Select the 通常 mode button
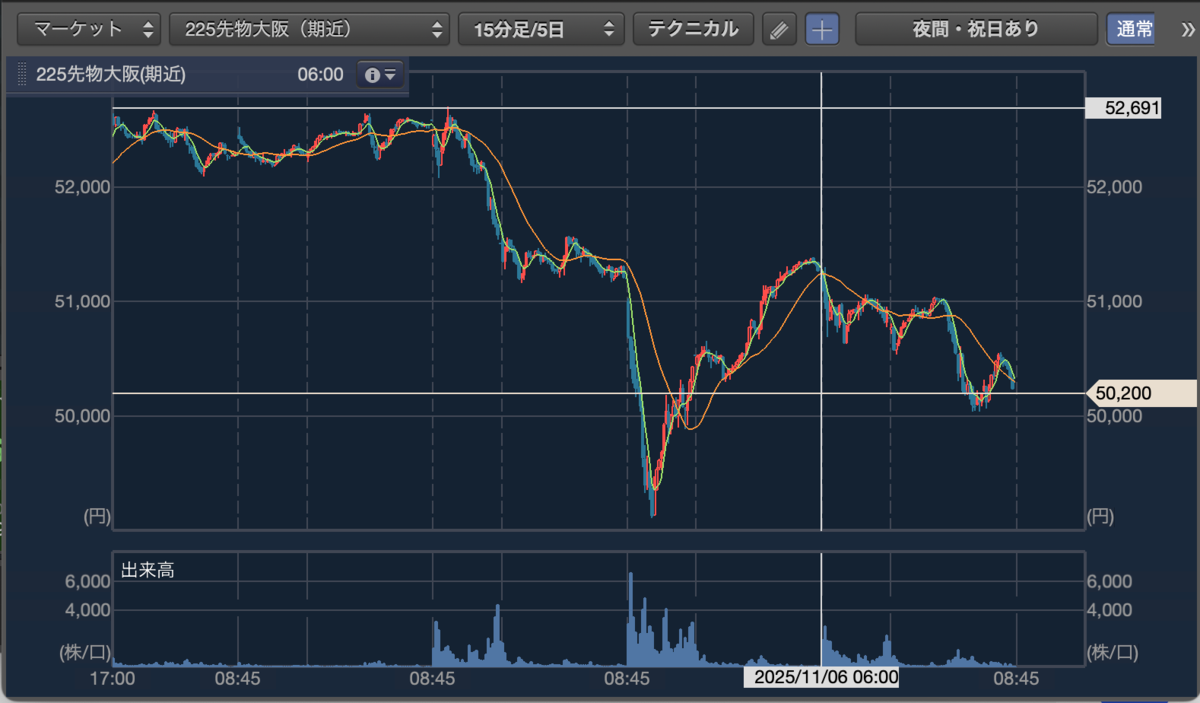The width and height of the screenshot is (1200, 703). [1130, 29]
